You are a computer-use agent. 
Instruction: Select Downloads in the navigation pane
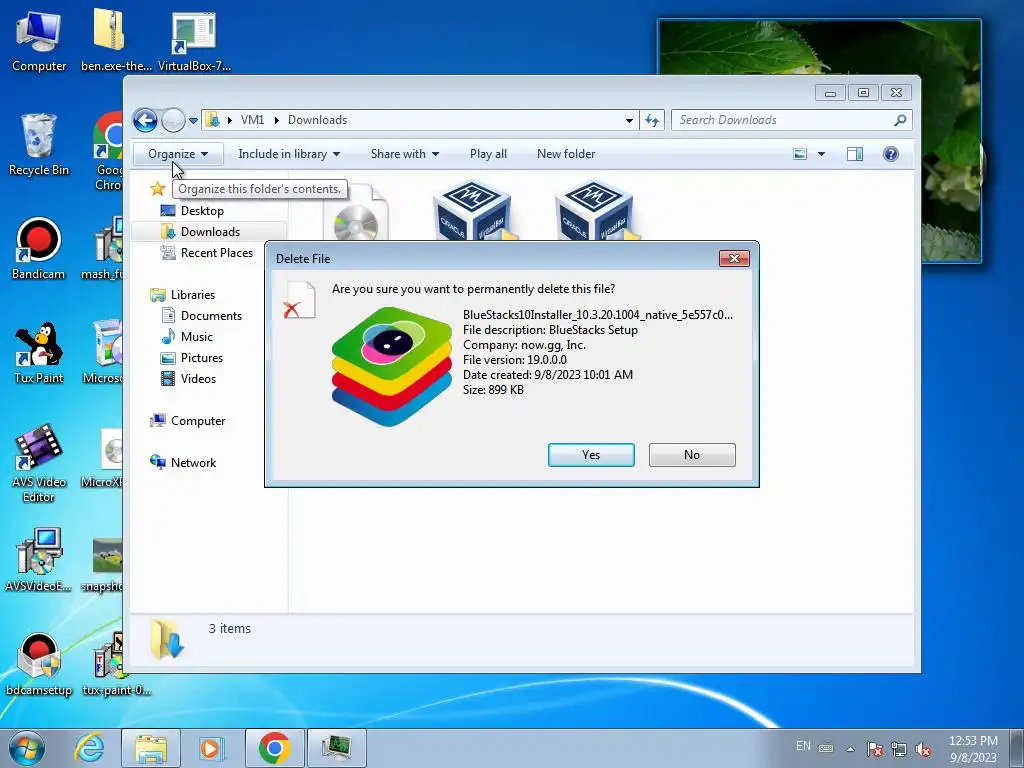[x=210, y=232]
